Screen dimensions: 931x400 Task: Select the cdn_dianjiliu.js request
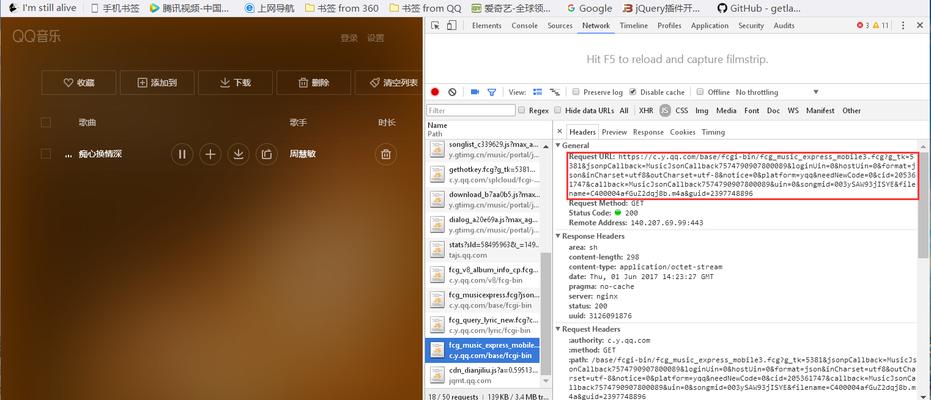(x=484, y=375)
